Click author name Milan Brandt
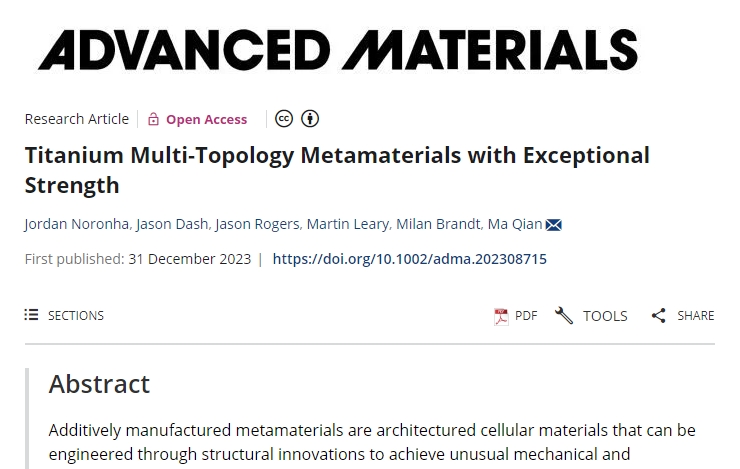This screenshot has height=469, width=740. pos(438,224)
